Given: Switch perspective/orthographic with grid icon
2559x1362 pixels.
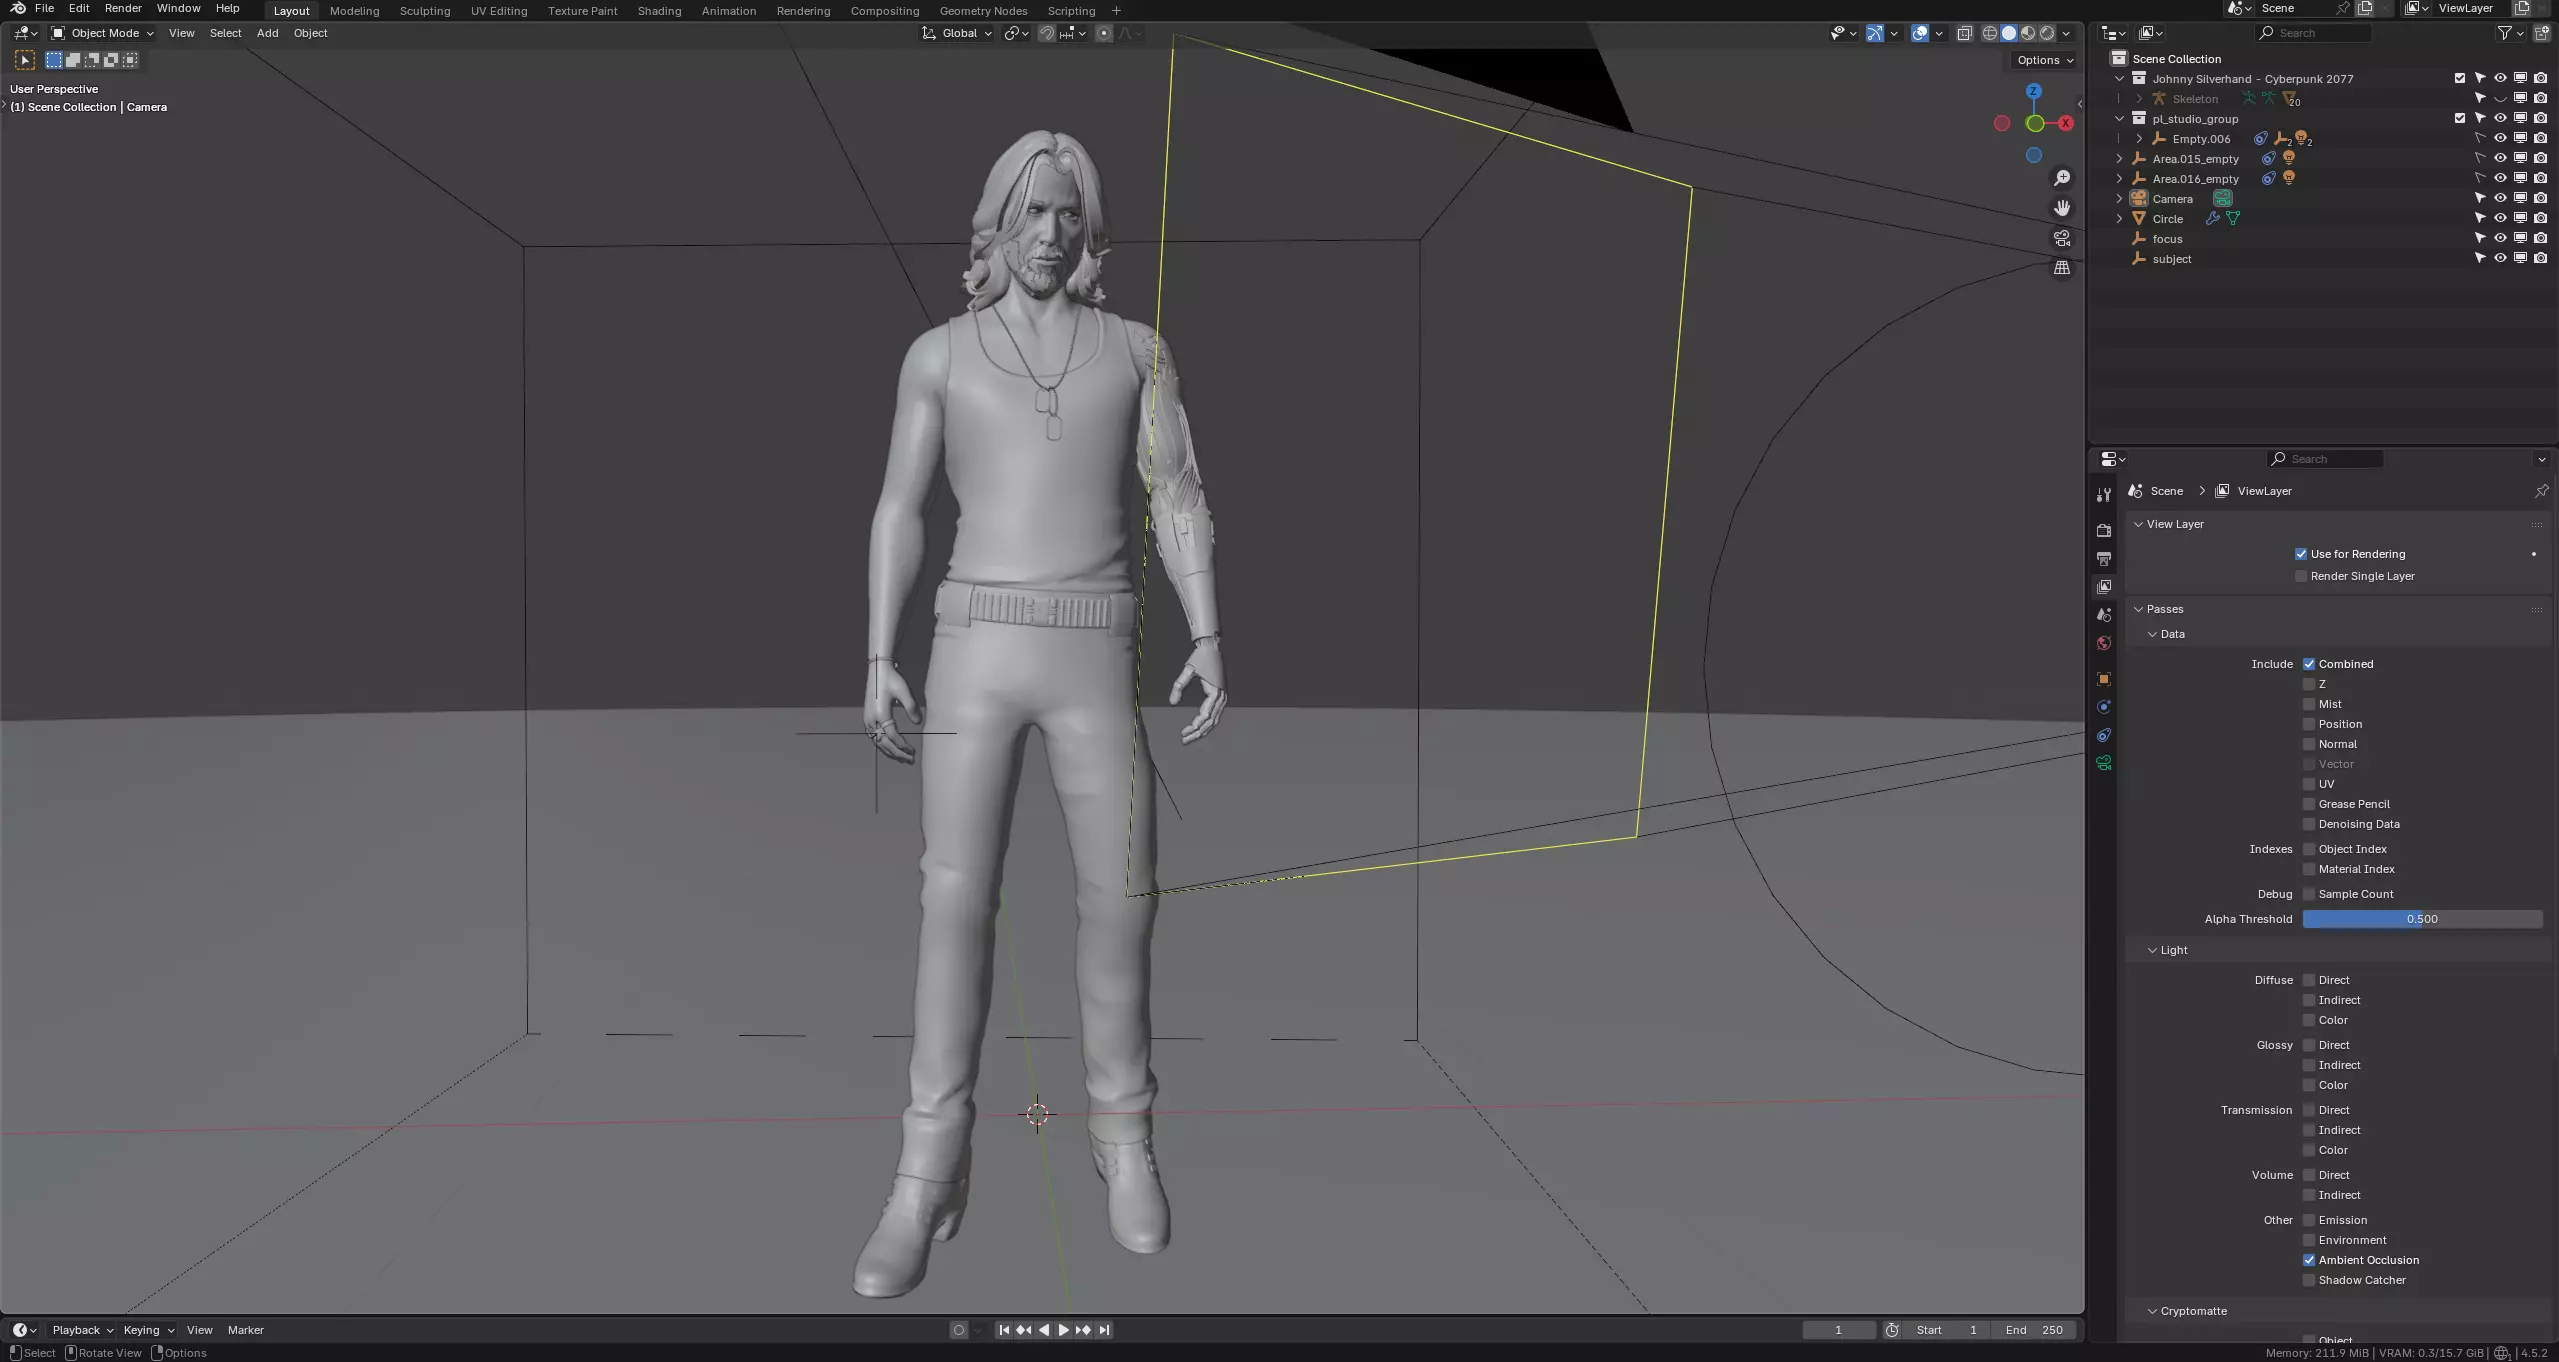Looking at the screenshot, I should point(2062,268).
